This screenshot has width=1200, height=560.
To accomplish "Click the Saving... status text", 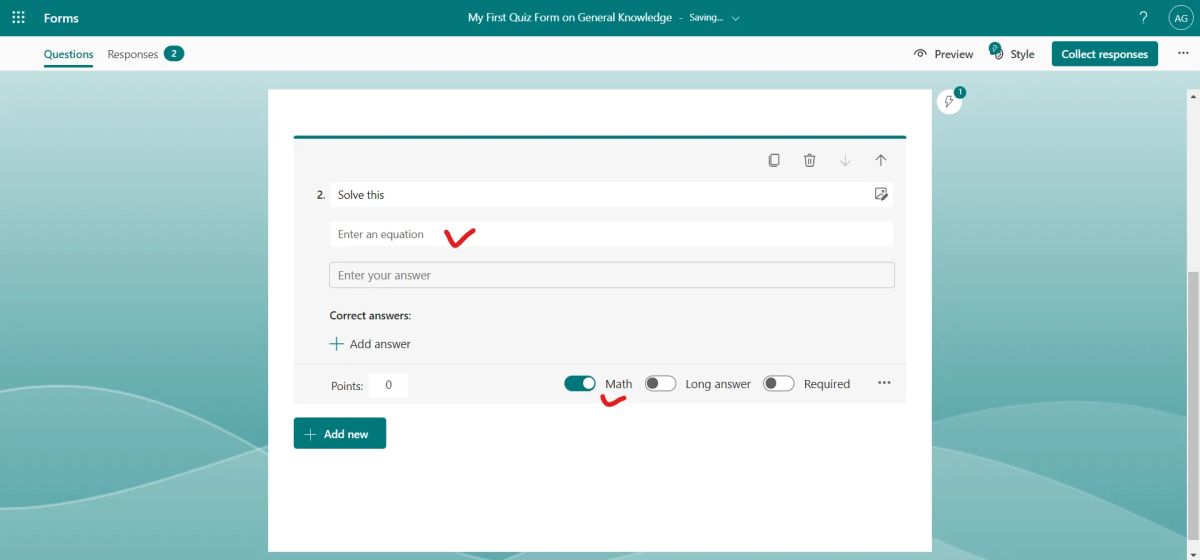I will pos(706,18).
